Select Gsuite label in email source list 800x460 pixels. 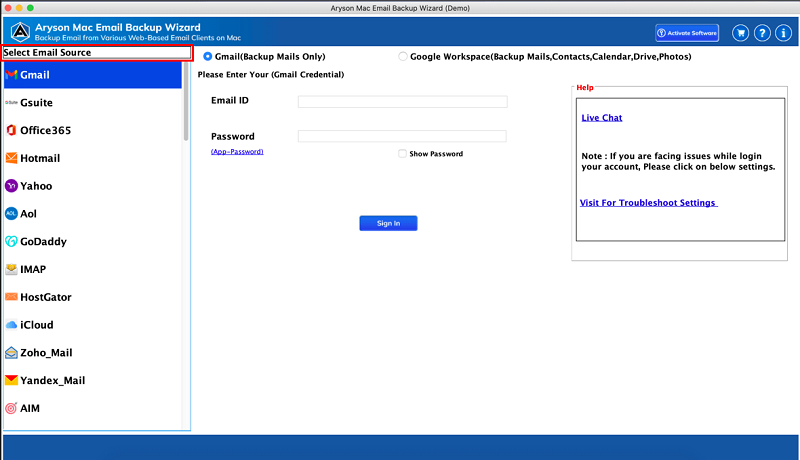point(36,103)
